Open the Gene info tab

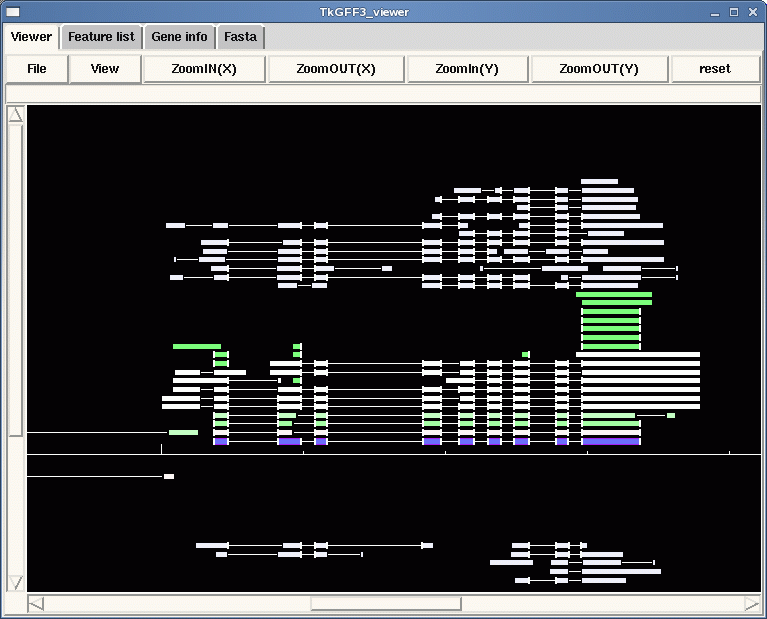click(x=179, y=37)
